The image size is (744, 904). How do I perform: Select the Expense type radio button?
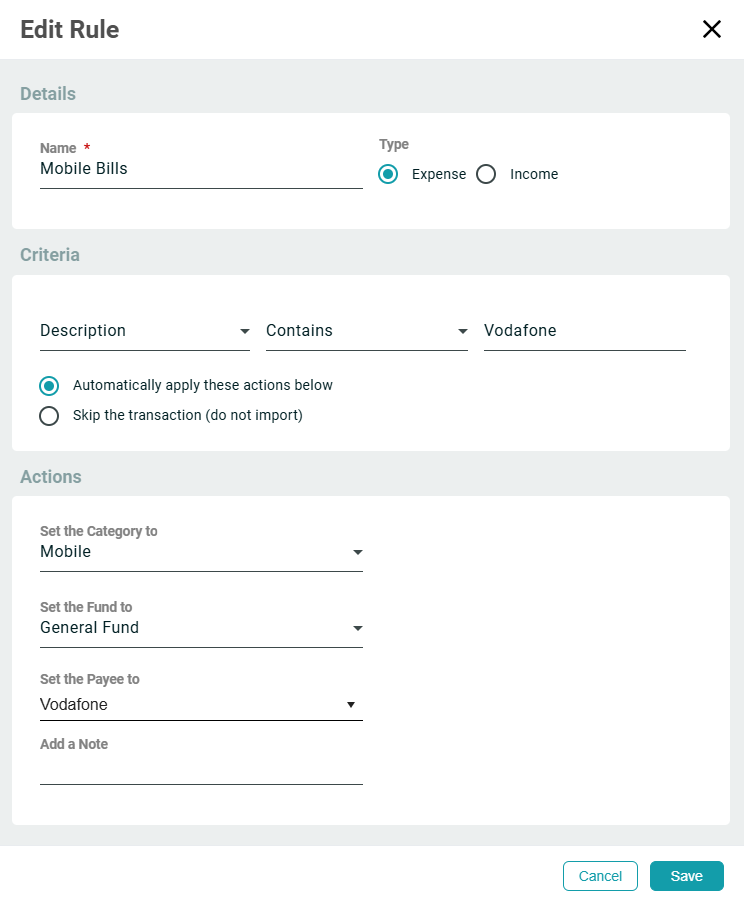(x=389, y=174)
